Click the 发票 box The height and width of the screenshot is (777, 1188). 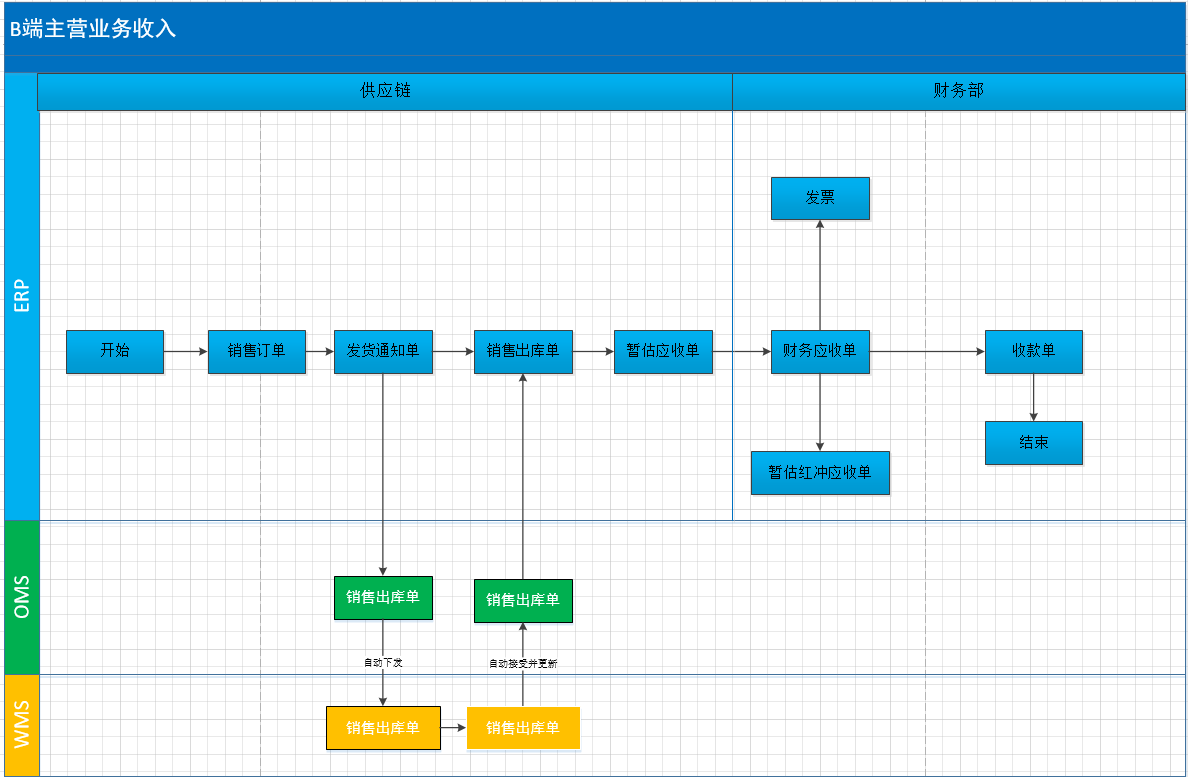pyautogui.click(x=821, y=198)
